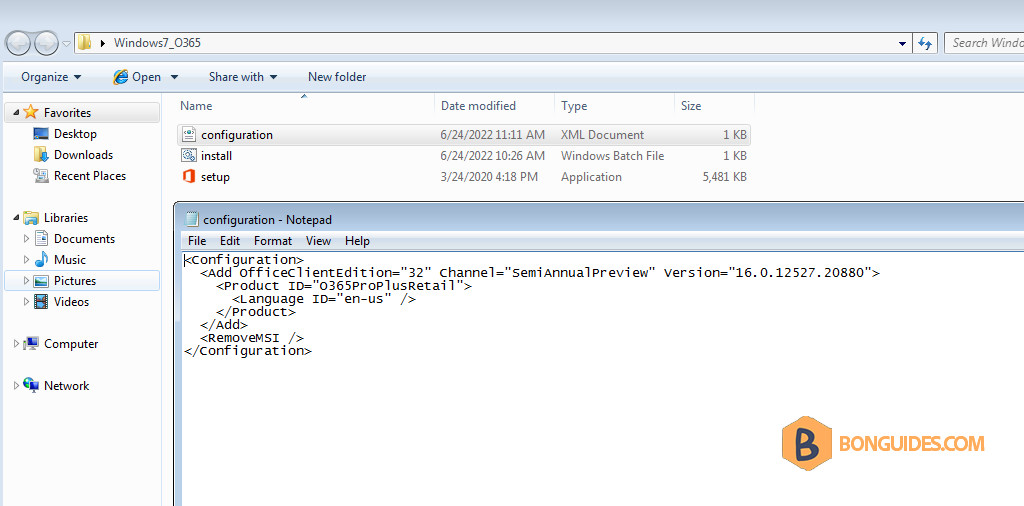This screenshot has height=506, width=1024.
Task: Click the setup file name
Action: point(216,177)
